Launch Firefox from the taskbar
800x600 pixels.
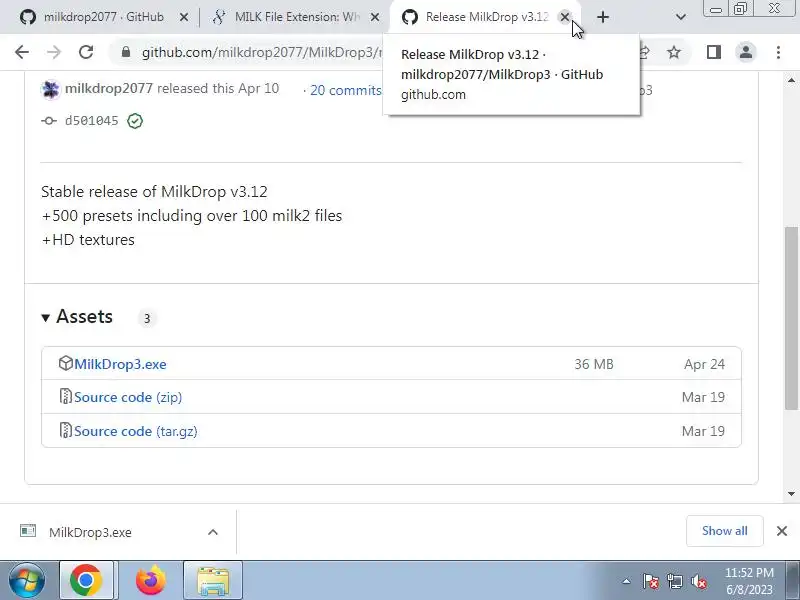151,581
